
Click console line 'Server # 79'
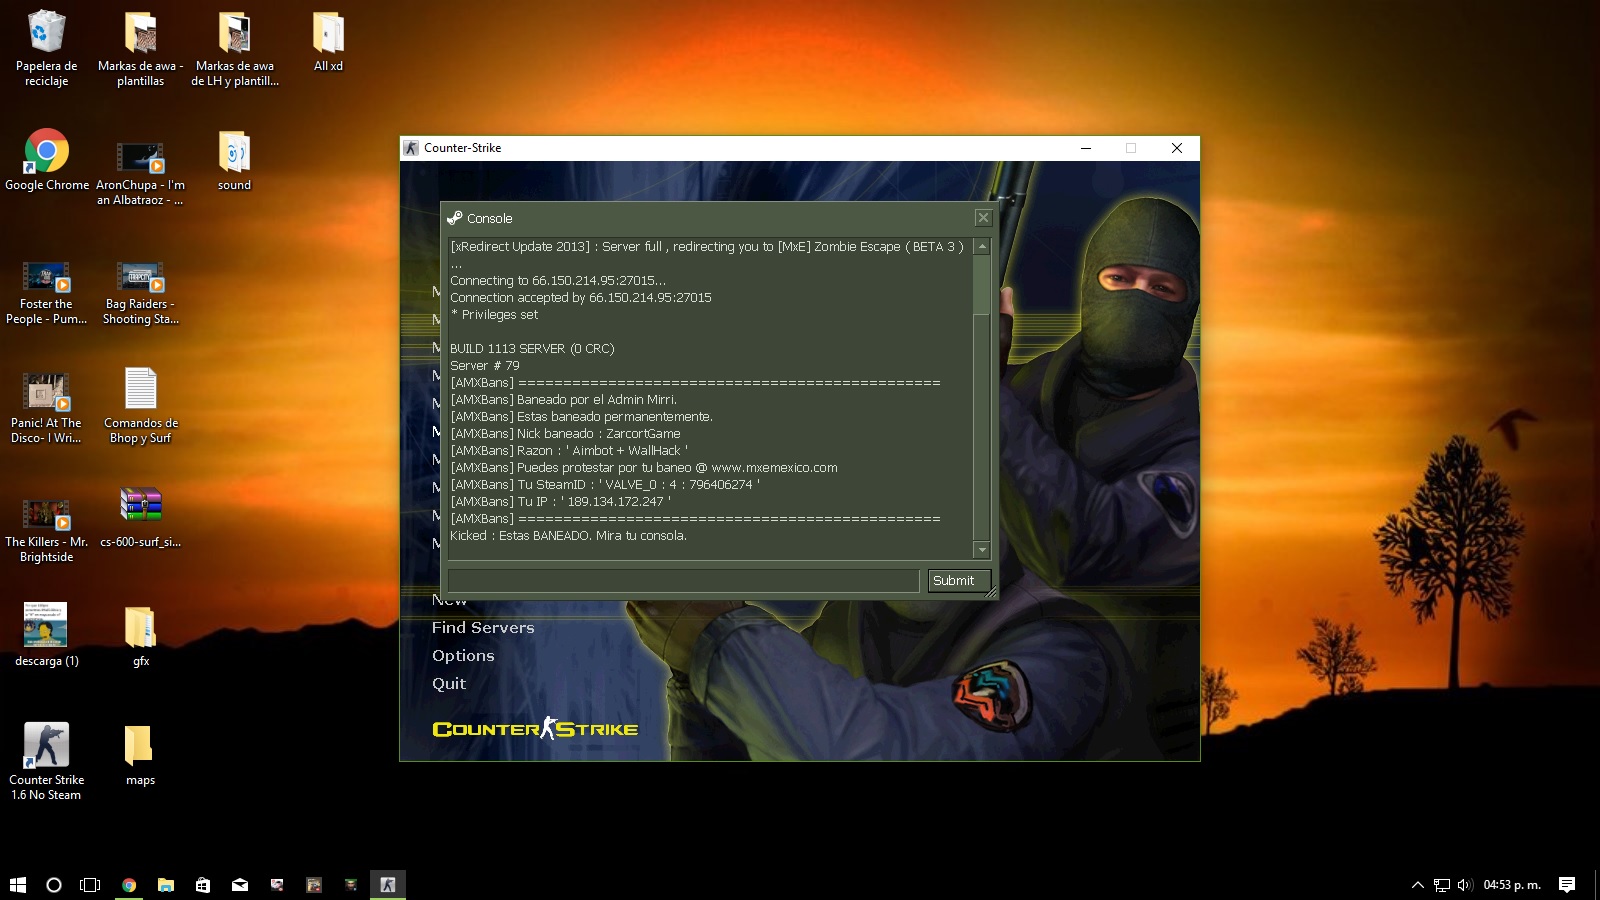coord(485,365)
